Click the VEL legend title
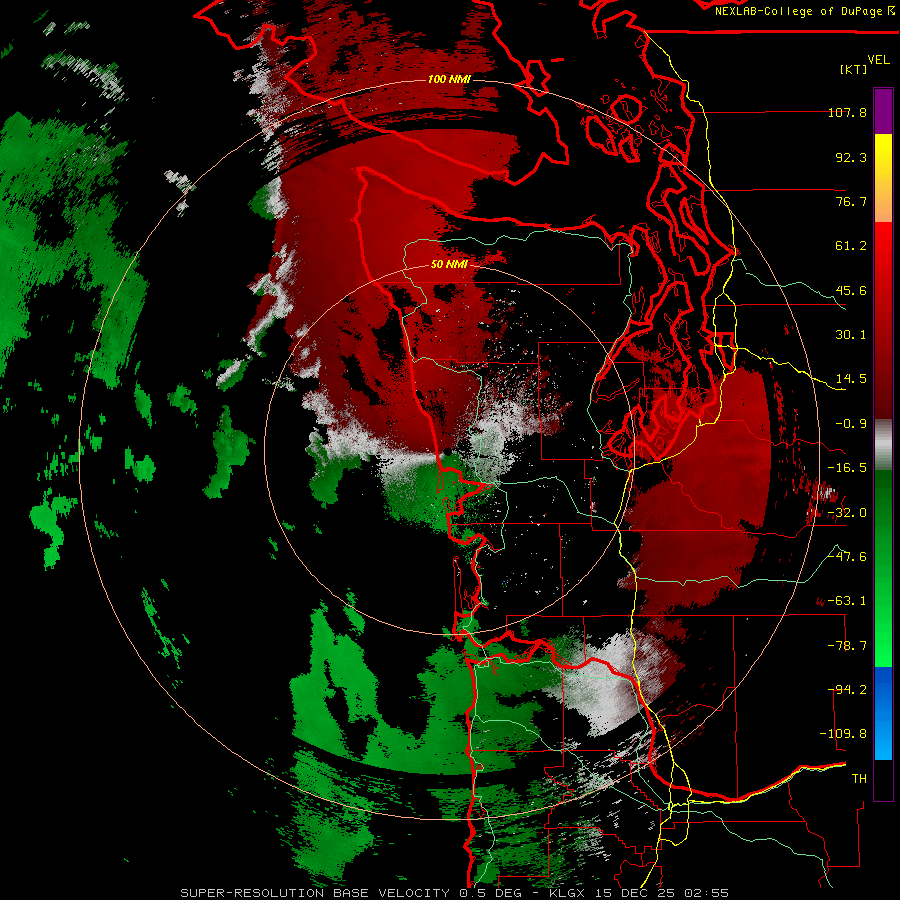The image size is (900, 900). point(878,60)
